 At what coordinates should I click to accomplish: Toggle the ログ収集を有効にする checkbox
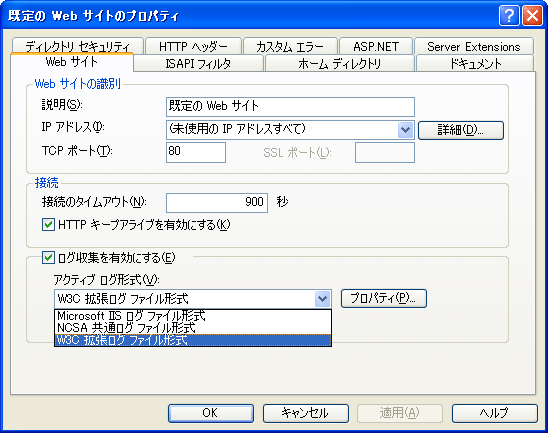coord(48,258)
